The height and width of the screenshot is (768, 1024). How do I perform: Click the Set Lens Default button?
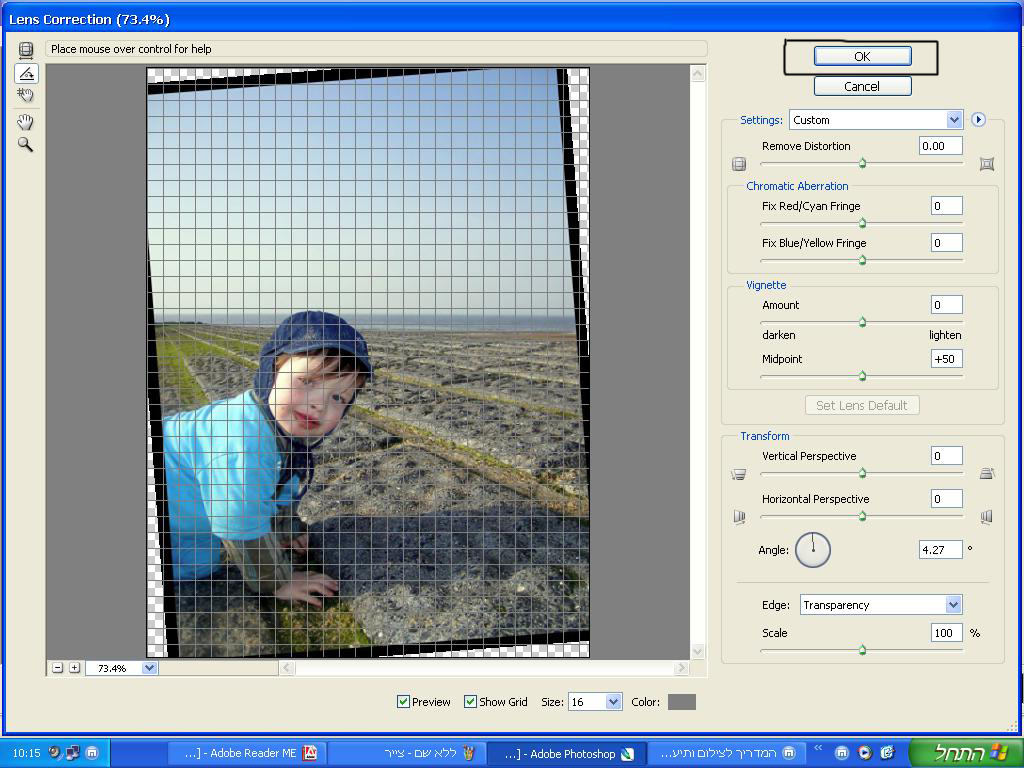coord(862,405)
